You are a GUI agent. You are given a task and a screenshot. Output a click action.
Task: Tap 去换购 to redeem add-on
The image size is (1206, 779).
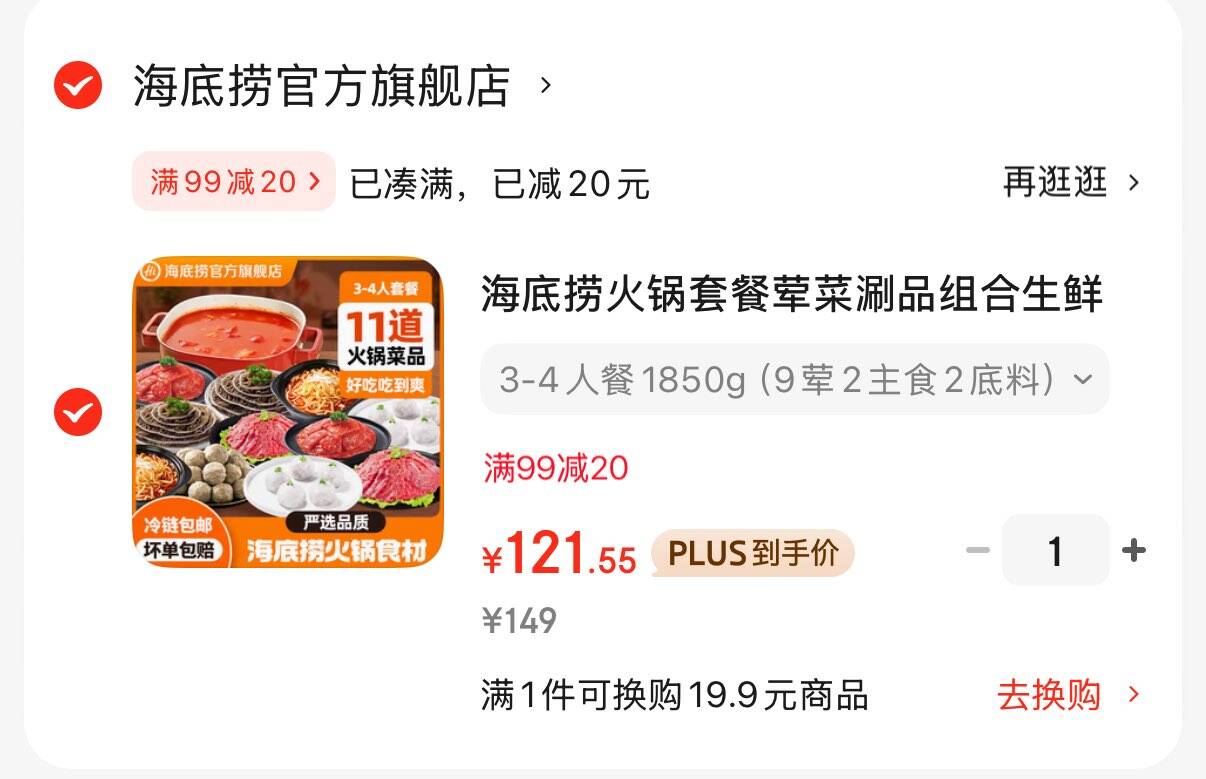pos(1048,695)
